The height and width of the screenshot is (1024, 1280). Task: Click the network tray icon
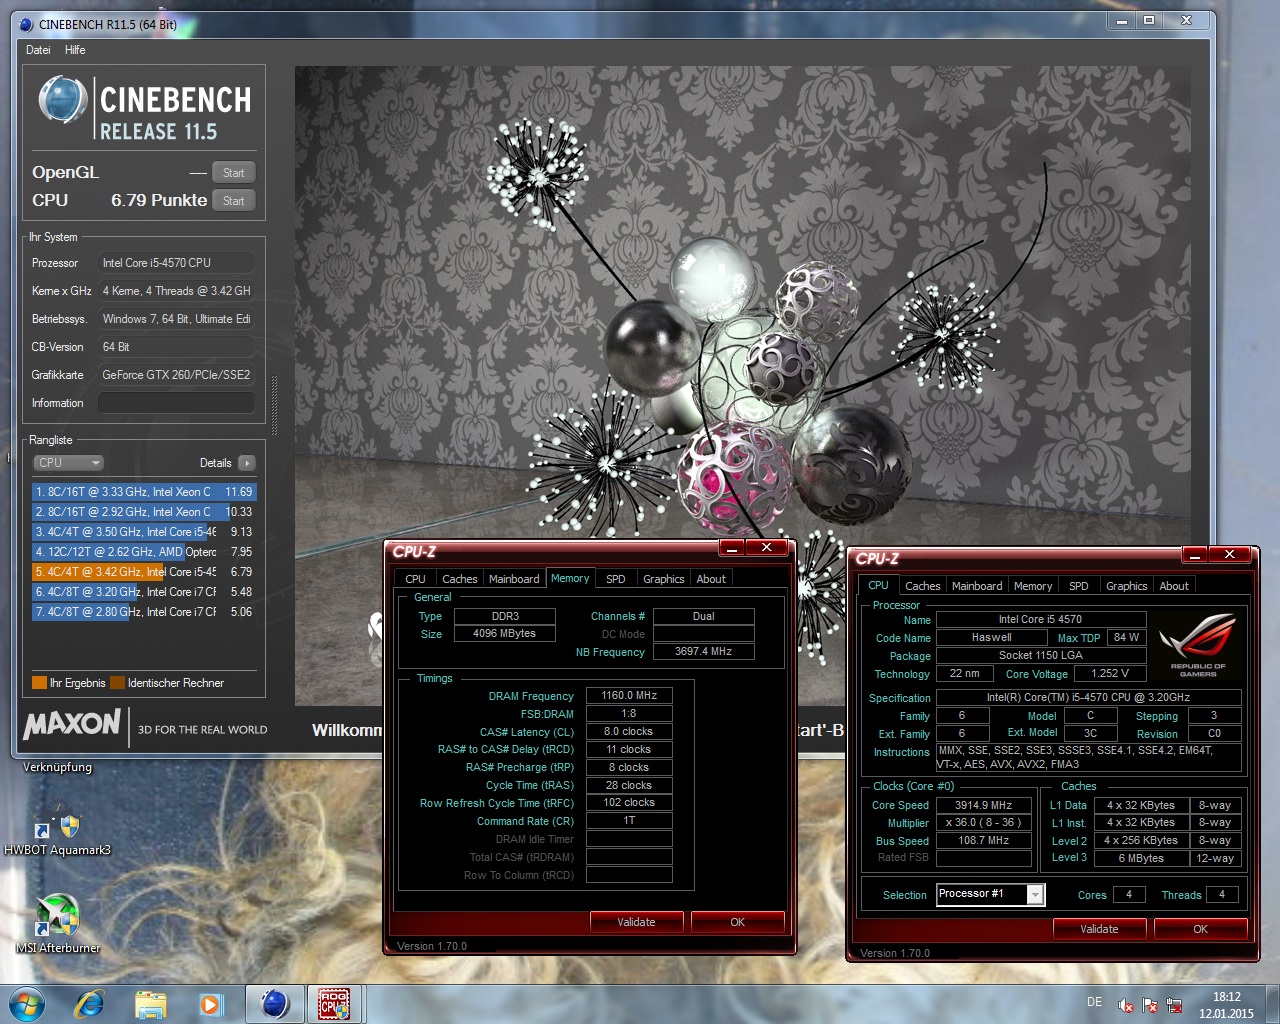pyautogui.click(x=1174, y=1006)
